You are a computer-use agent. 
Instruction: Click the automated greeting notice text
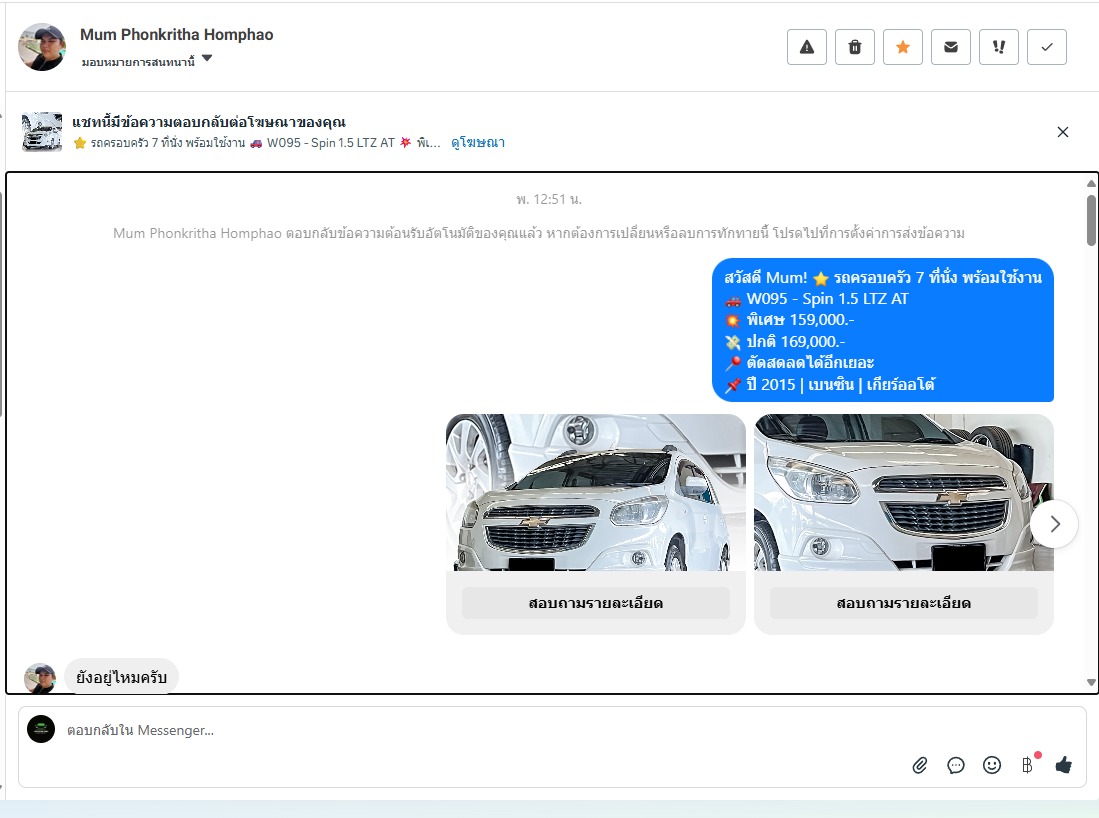539,233
